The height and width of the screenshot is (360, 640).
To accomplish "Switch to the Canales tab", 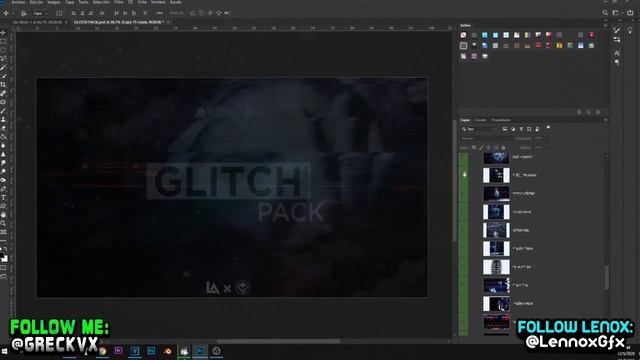I will pyautogui.click(x=480, y=120).
